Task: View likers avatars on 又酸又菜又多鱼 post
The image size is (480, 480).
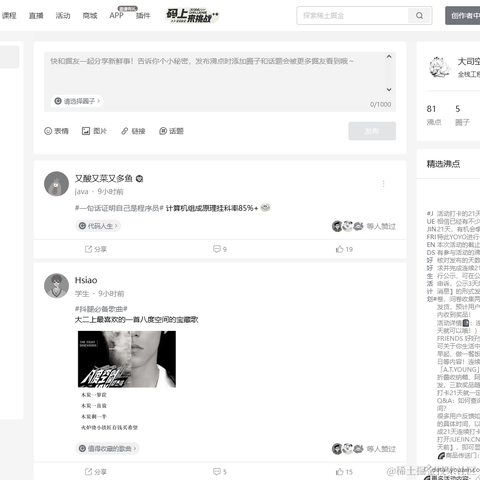Action: (348, 226)
